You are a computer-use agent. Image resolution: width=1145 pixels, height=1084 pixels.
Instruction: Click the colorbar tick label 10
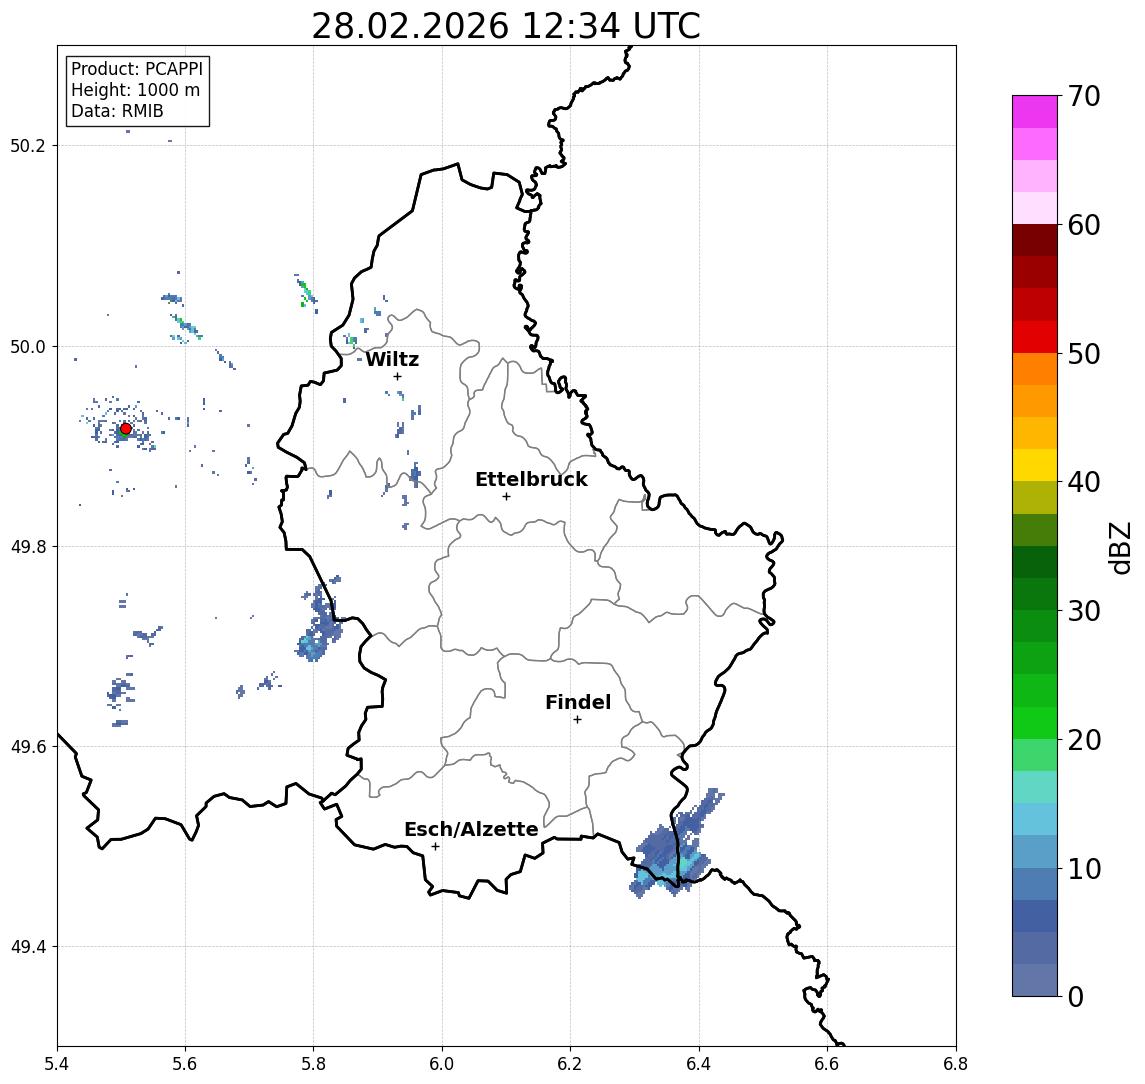[x=1084, y=868]
